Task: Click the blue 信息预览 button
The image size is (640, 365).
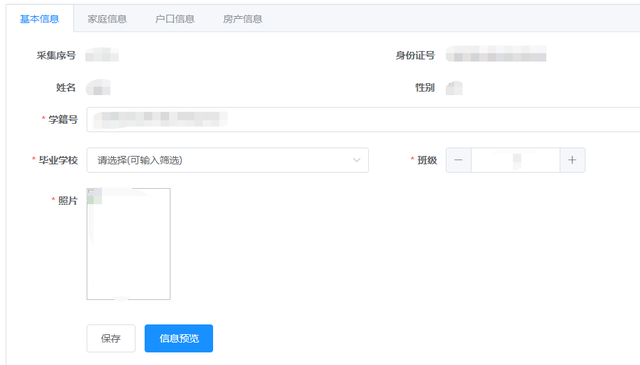Action: pos(179,338)
